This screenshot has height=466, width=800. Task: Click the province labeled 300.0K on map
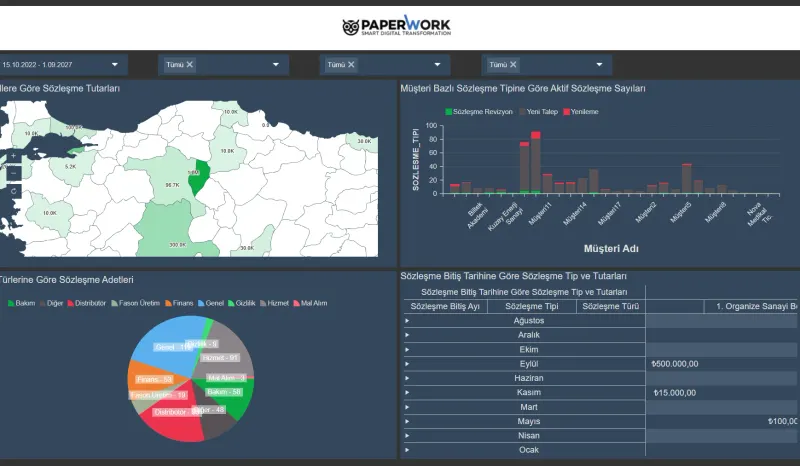[x=168, y=230]
